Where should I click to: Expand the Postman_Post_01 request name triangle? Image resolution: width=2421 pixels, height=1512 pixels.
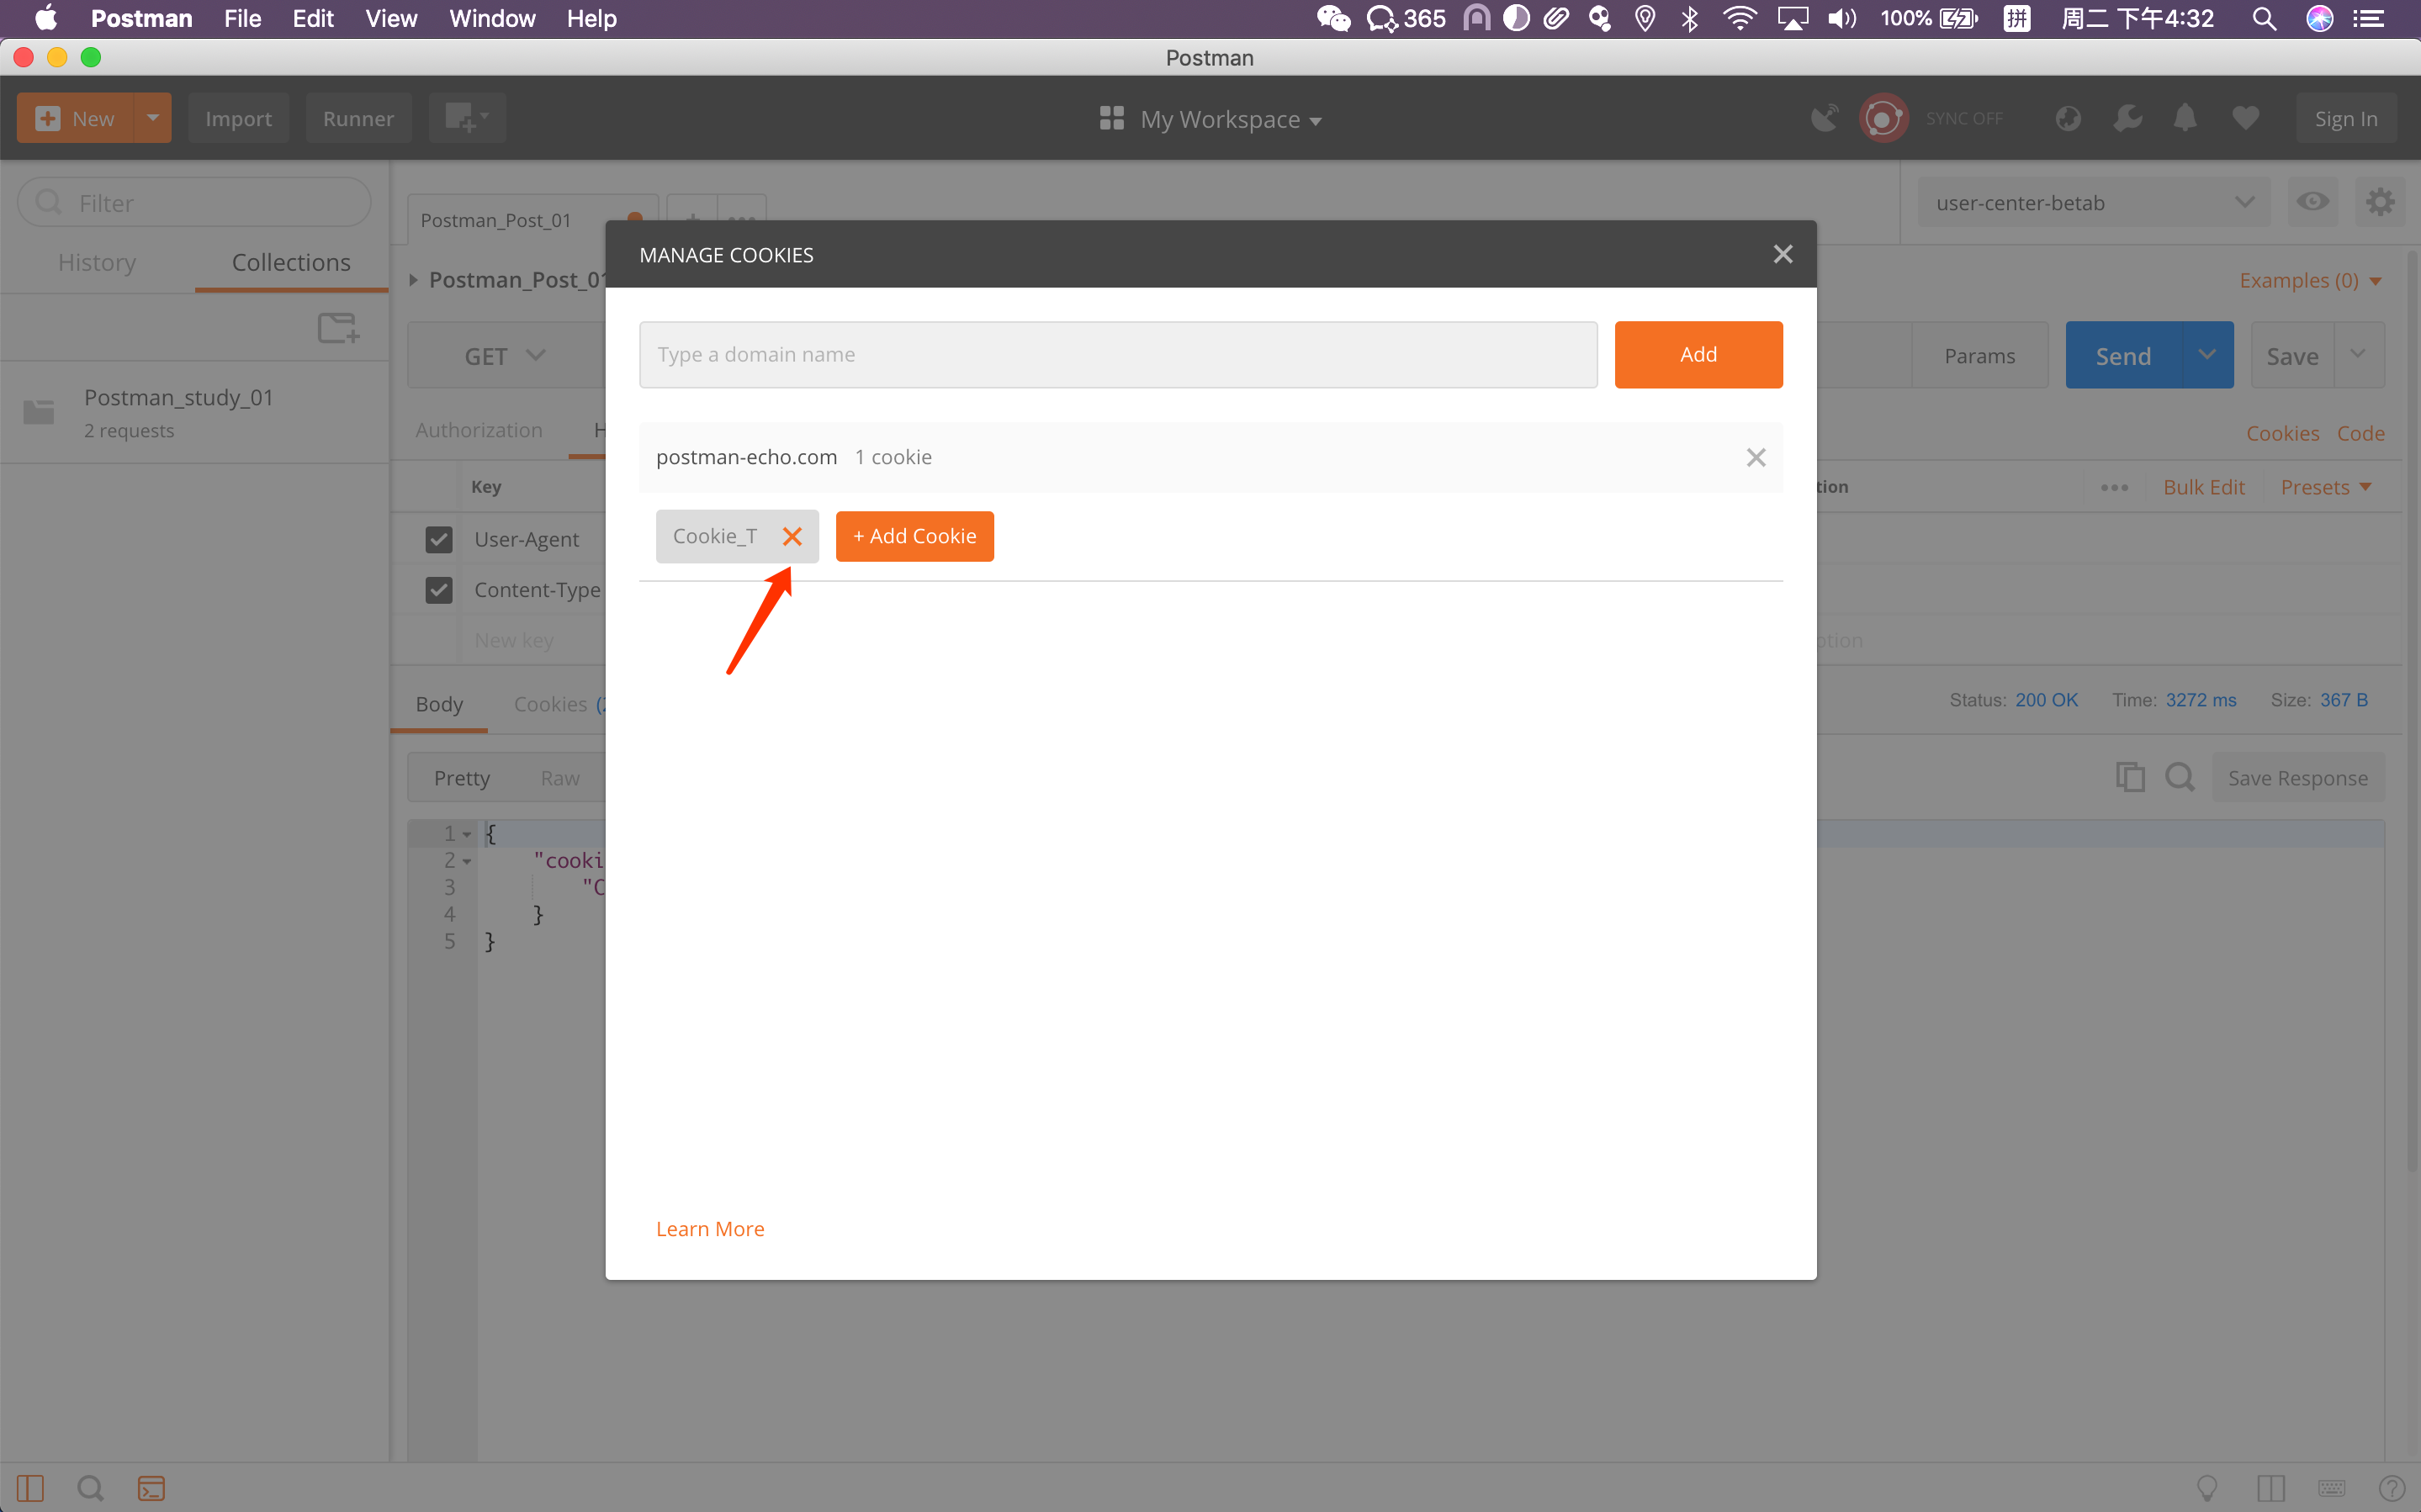click(x=413, y=280)
